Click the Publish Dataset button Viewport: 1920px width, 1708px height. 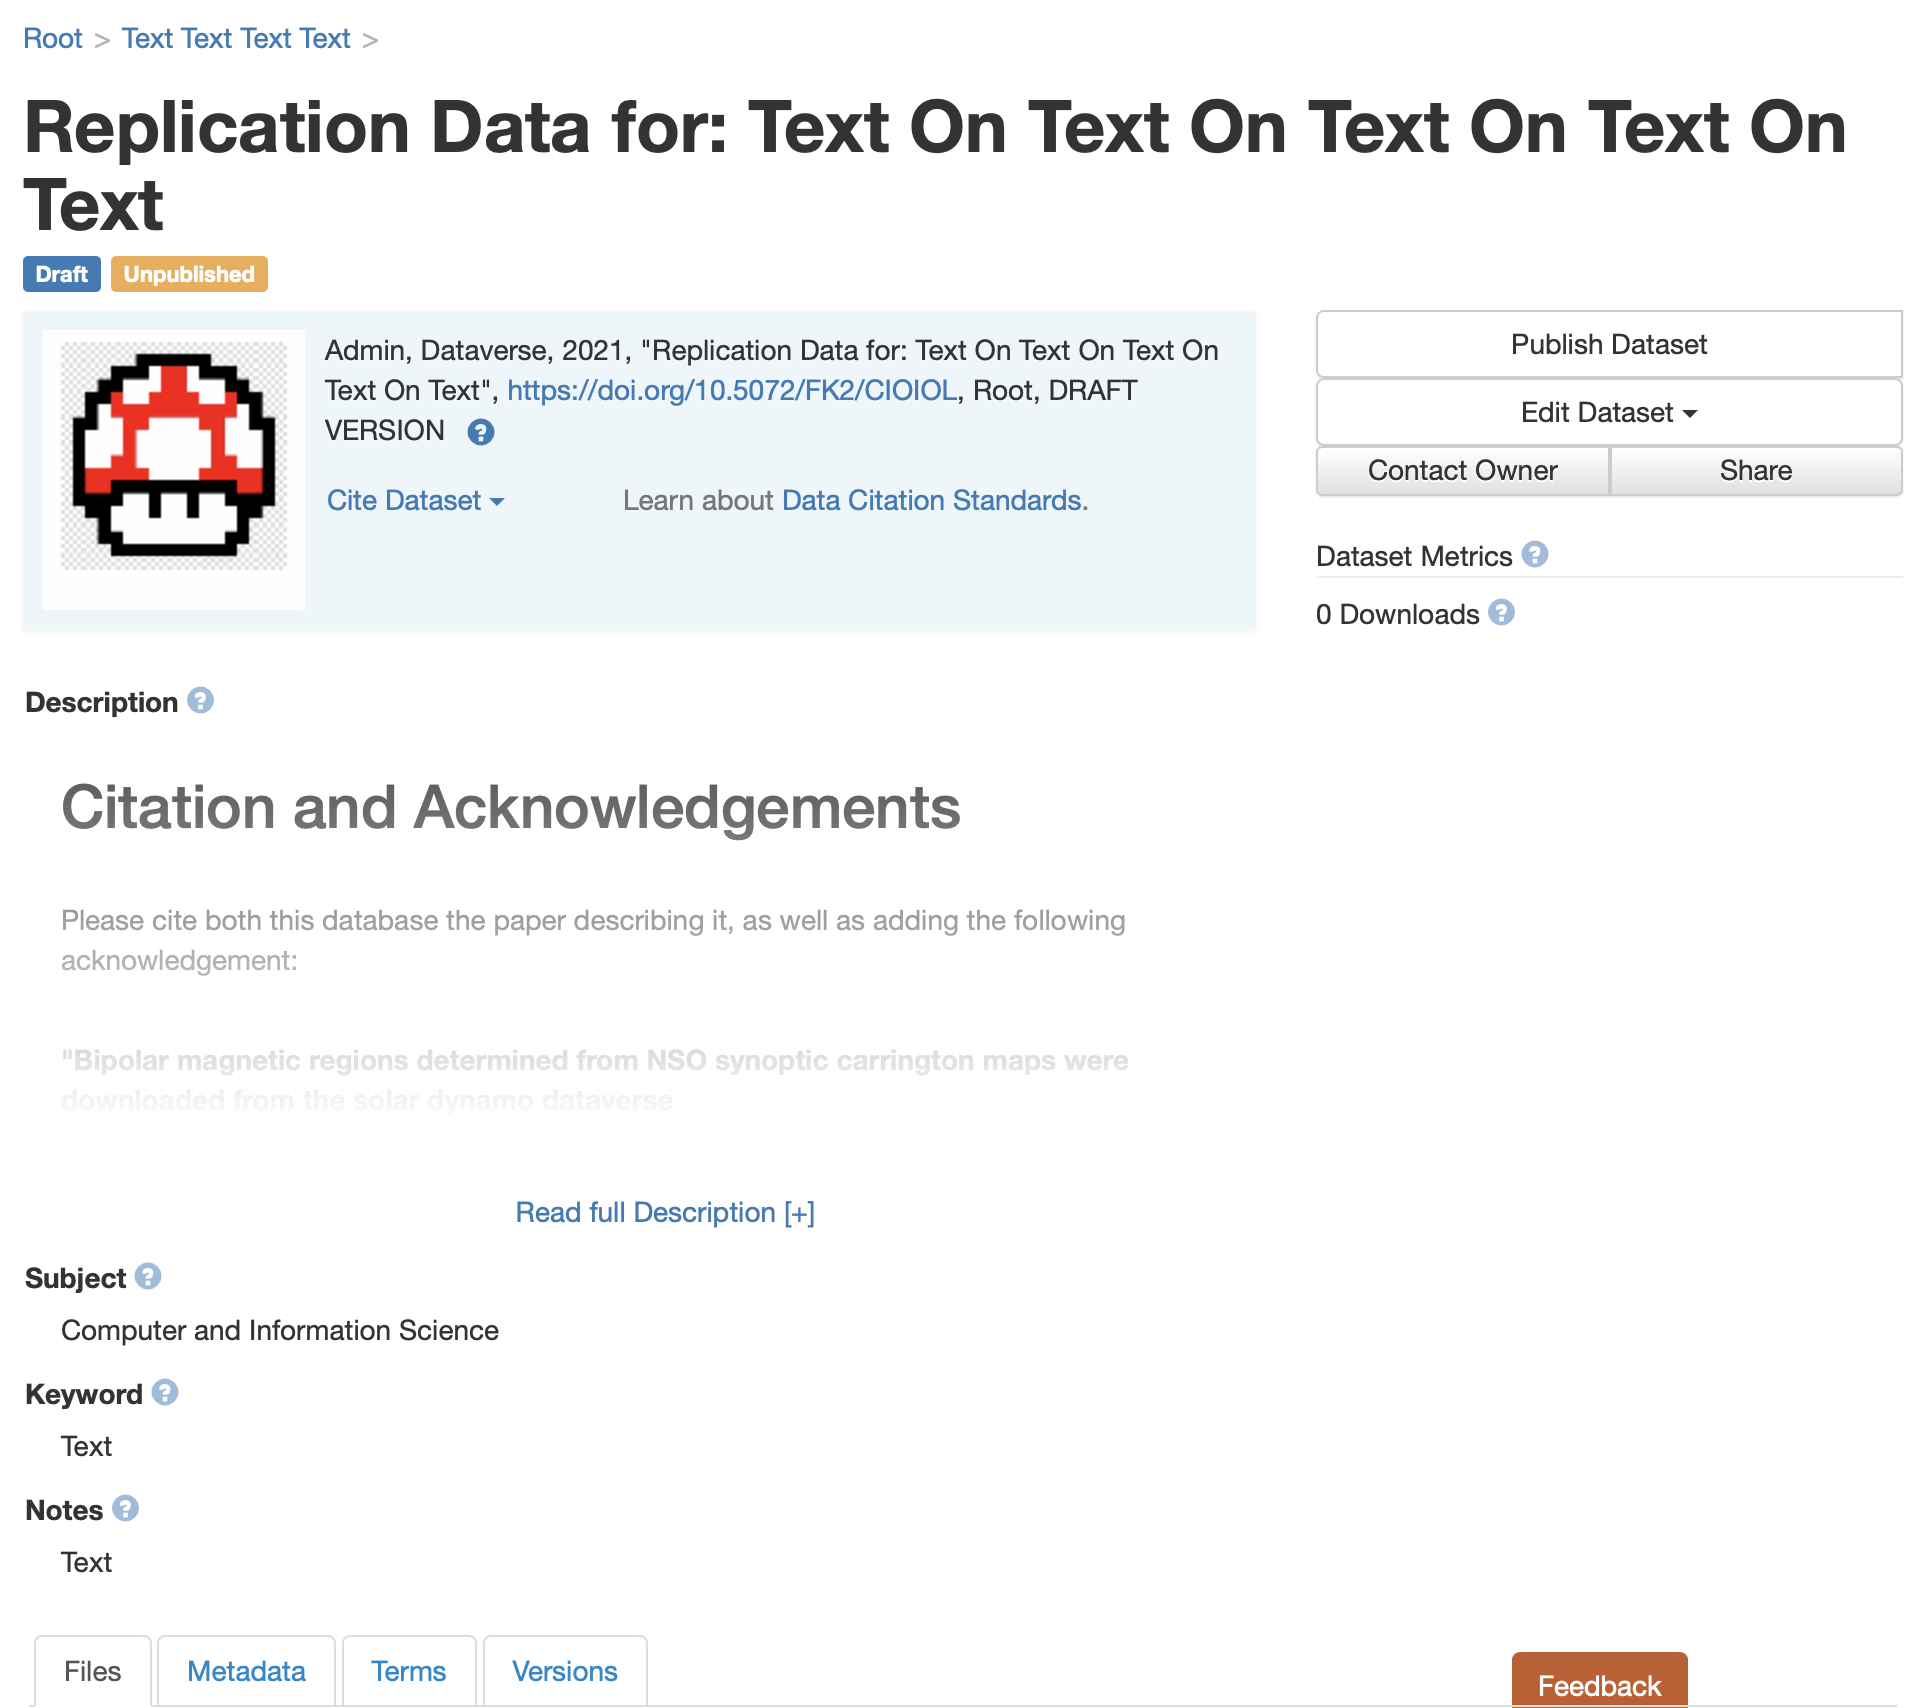1608,344
